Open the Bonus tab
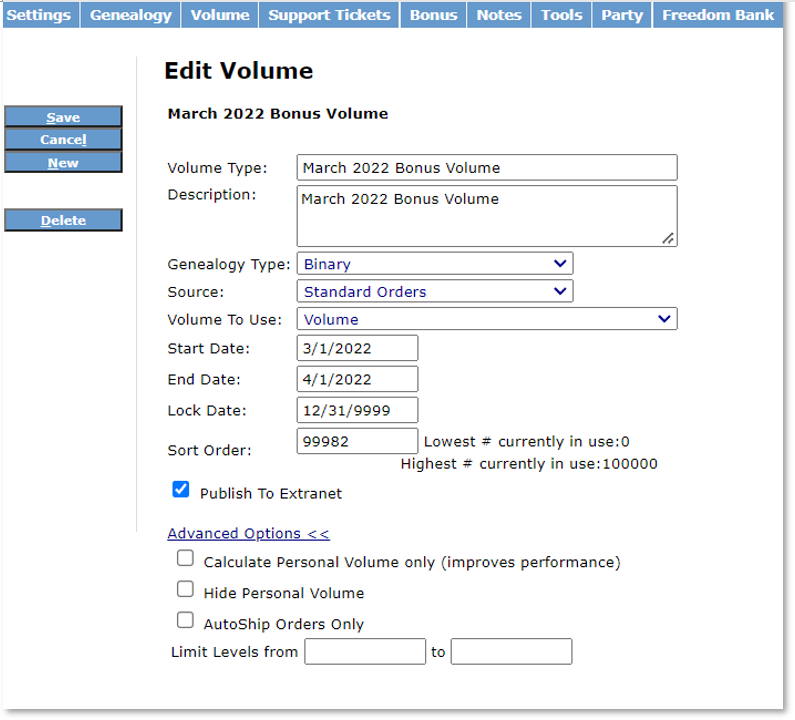Image resolution: width=795 pixels, height=720 pixels. pyautogui.click(x=433, y=15)
